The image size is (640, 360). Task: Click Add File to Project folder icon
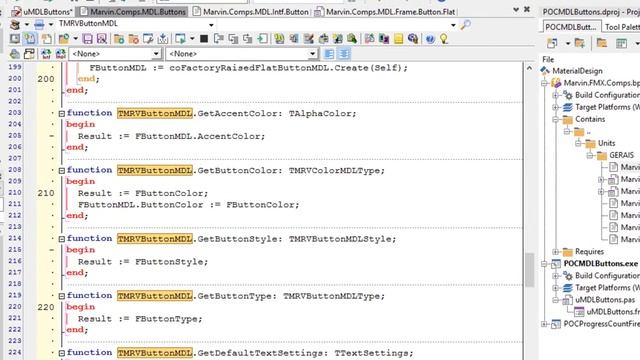tap(119, 39)
